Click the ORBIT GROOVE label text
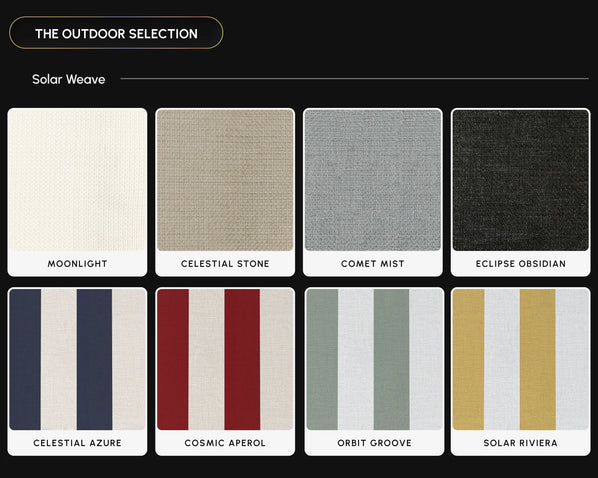Image resolution: width=598 pixels, height=478 pixels. 374,443
